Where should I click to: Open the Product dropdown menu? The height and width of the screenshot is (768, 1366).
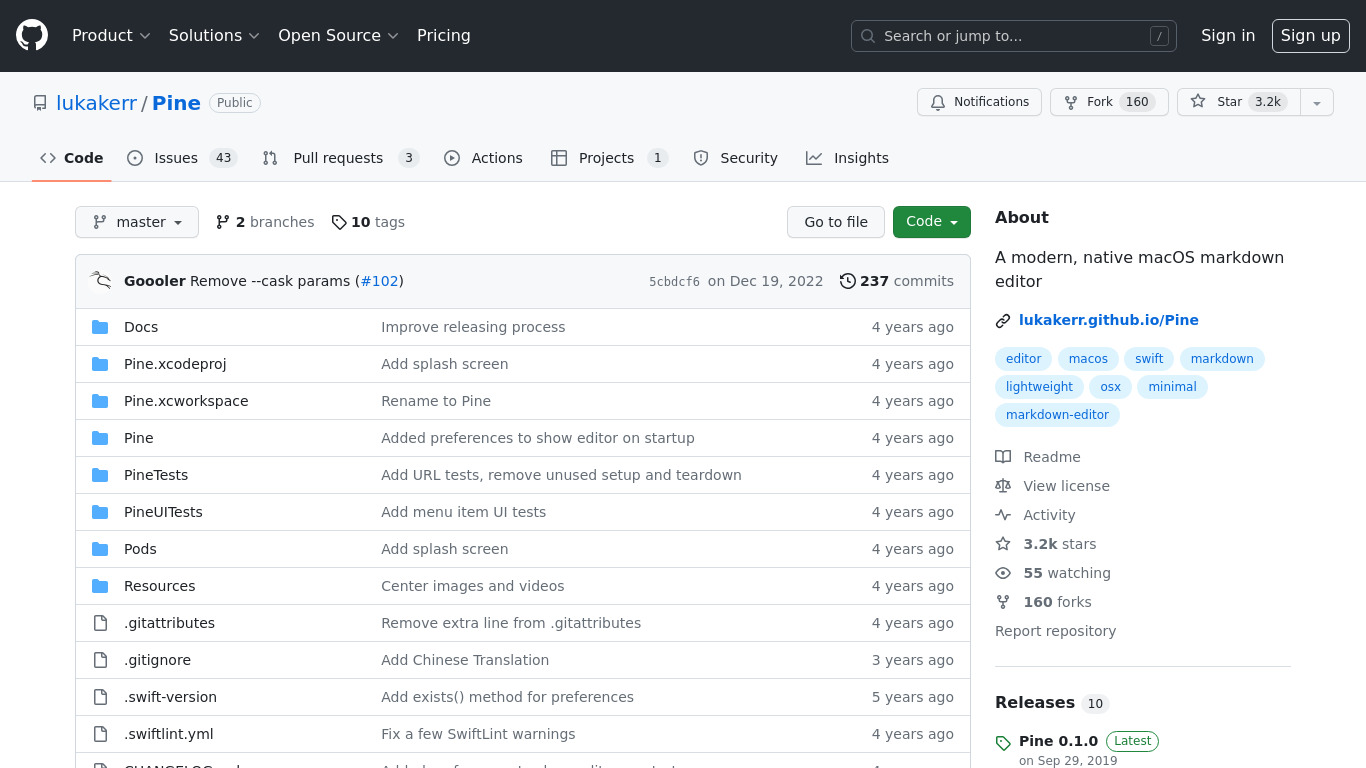click(x=111, y=36)
